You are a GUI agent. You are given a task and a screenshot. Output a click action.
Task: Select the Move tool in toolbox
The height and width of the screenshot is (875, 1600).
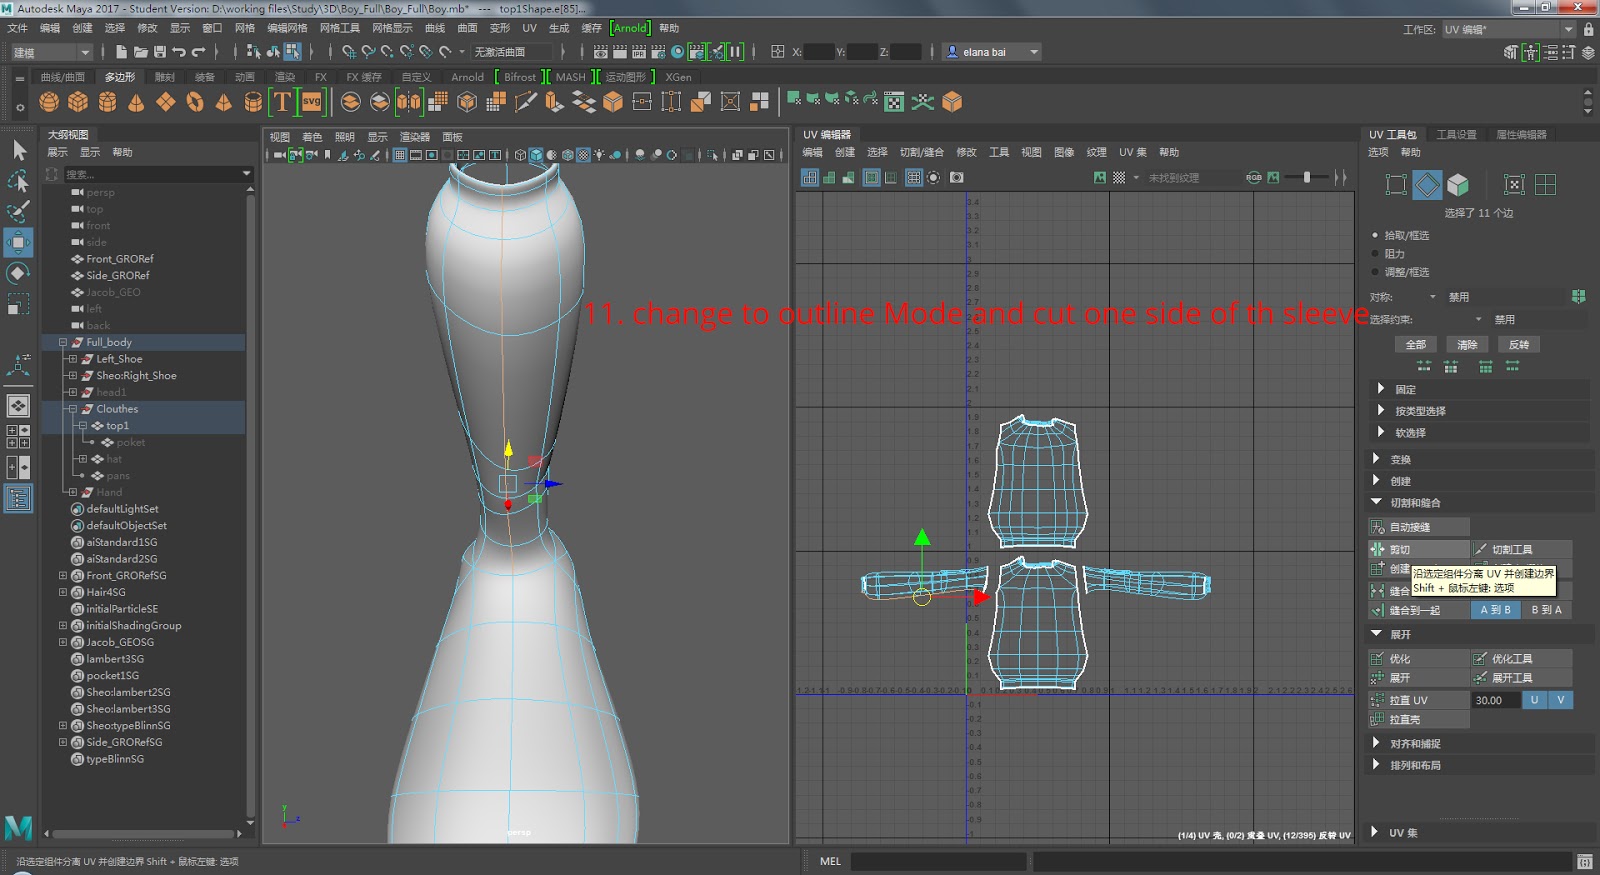[x=18, y=242]
